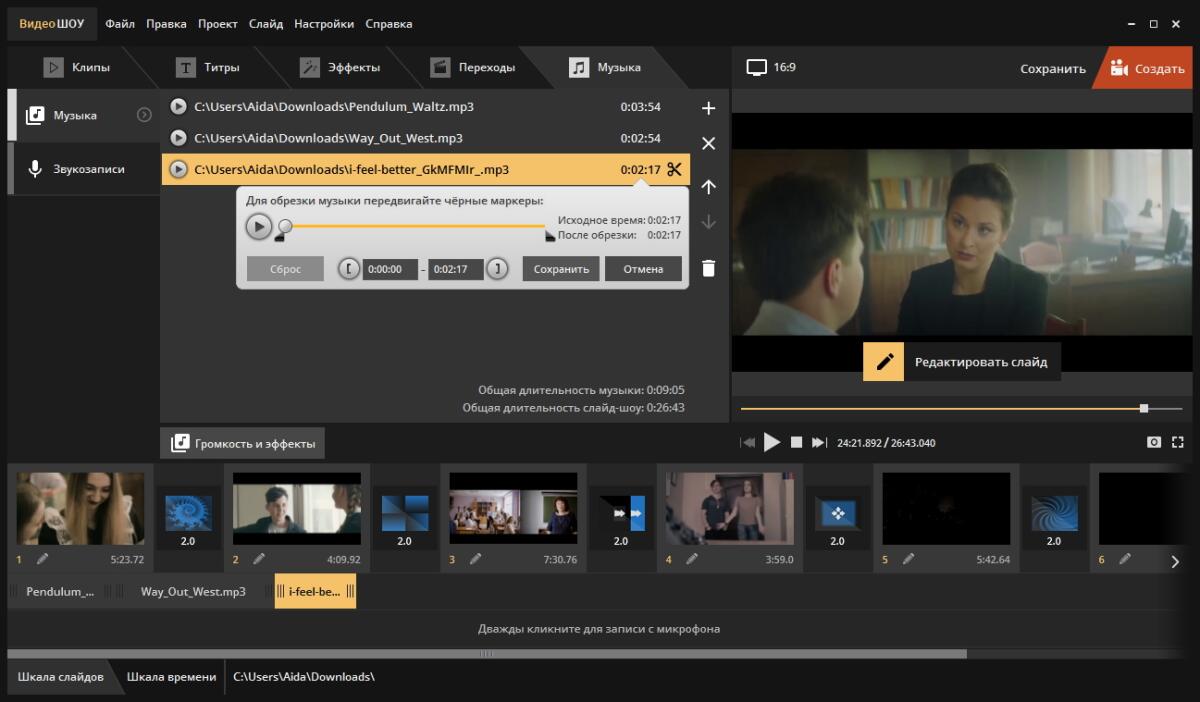1200x702 pixels.
Task: Play the Pendulum_Waltz.mp3 track preview
Action: [178, 107]
